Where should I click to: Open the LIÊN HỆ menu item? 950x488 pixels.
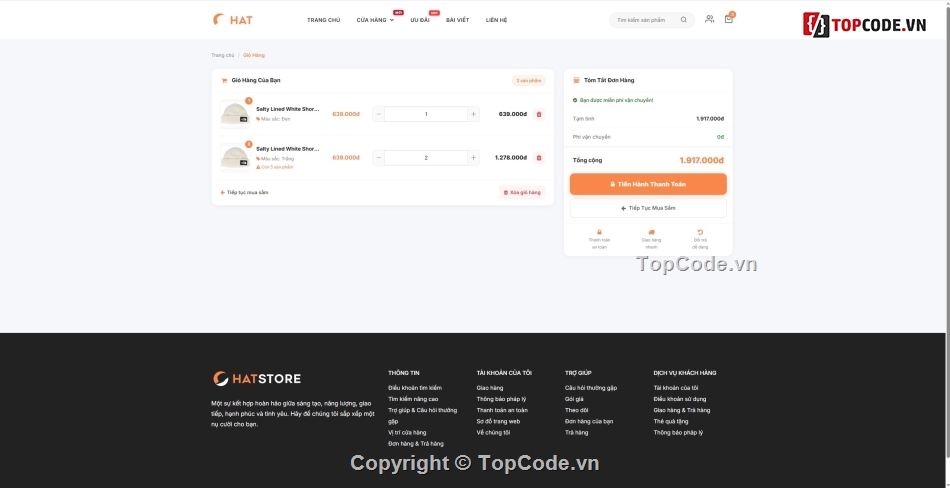coord(496,20)
